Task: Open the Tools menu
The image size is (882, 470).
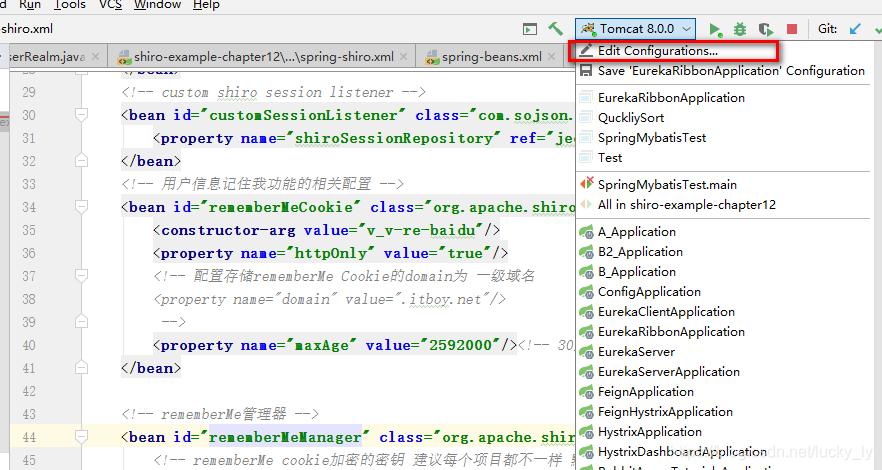Action: click(x=70, y=5)
